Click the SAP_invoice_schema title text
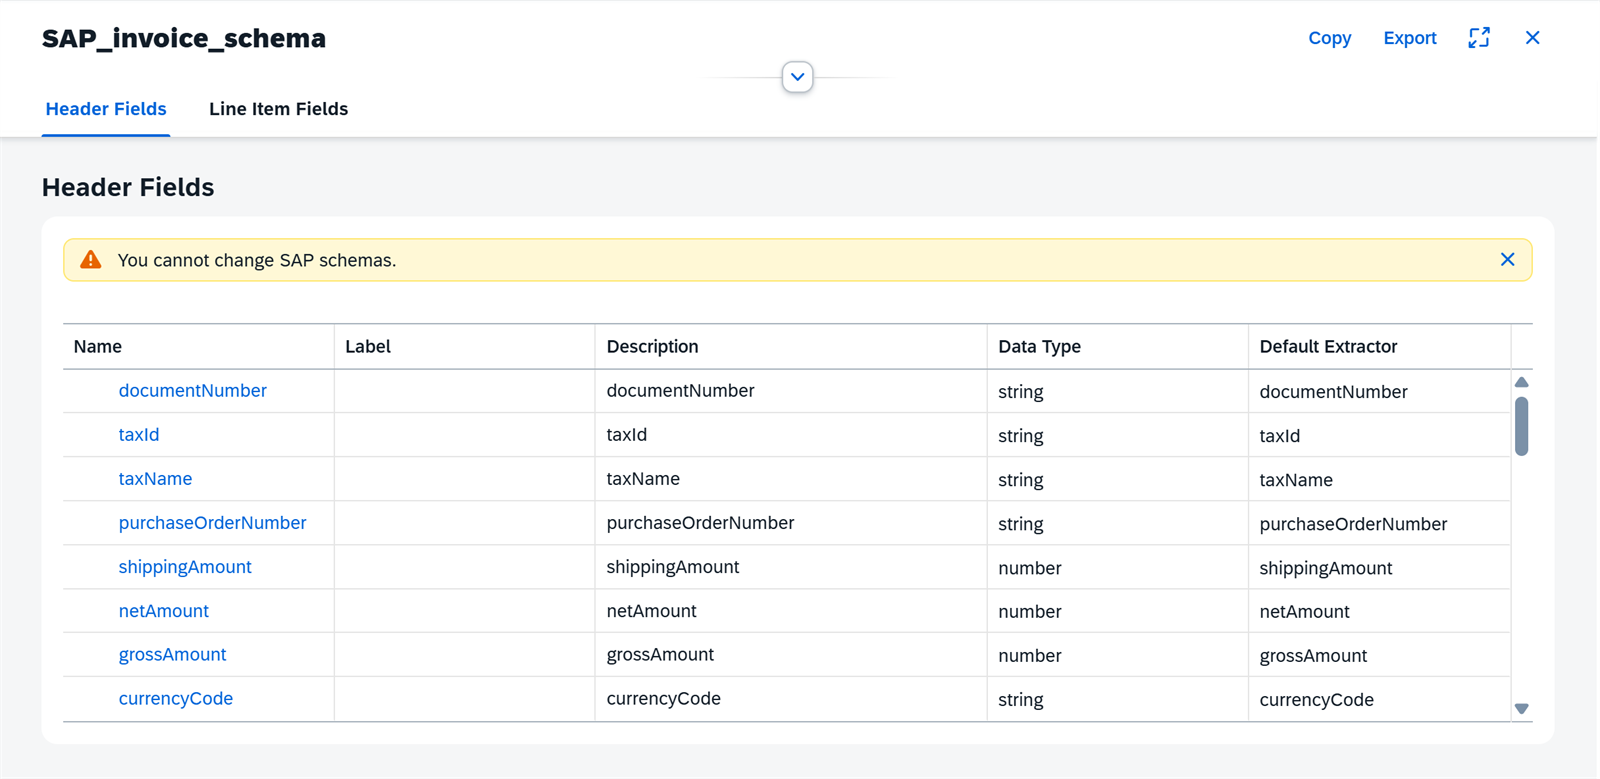The height and width of the screenshot is (779, 1600). [x=184, y=38]
